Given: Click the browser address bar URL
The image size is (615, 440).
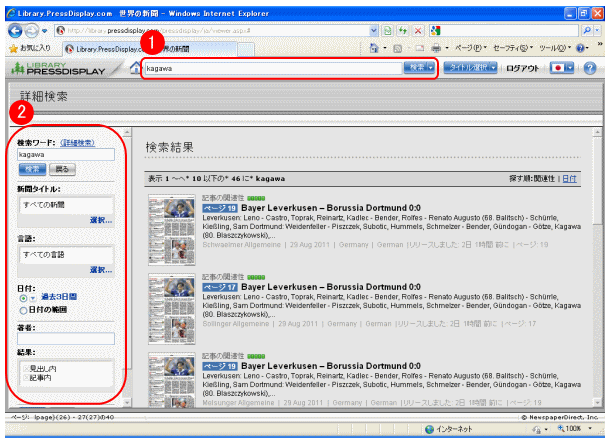Looking at the screenshot, I should point(158,31).
